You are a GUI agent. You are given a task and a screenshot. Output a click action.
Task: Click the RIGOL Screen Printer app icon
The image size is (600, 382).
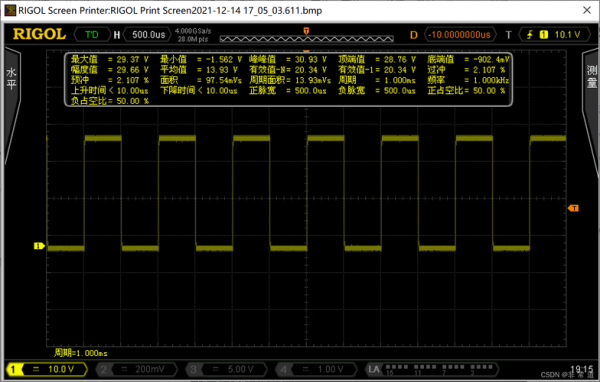(10, 10)
